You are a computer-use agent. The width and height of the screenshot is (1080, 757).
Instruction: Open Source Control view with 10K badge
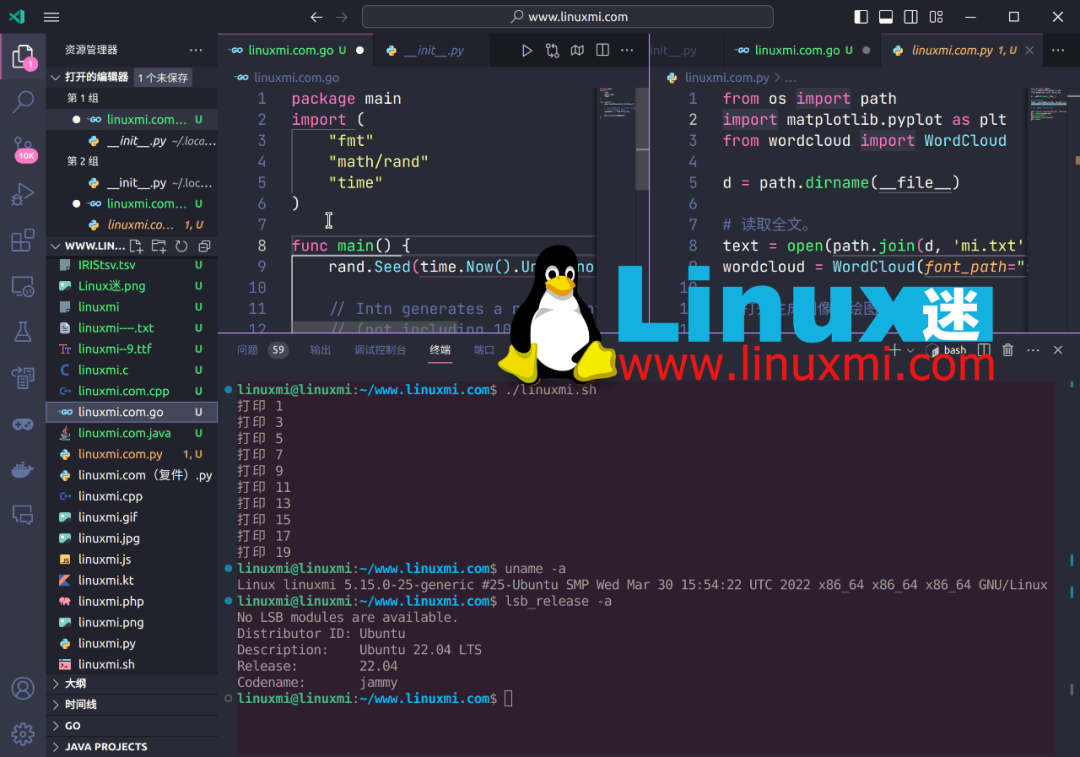tap(23, 148)
